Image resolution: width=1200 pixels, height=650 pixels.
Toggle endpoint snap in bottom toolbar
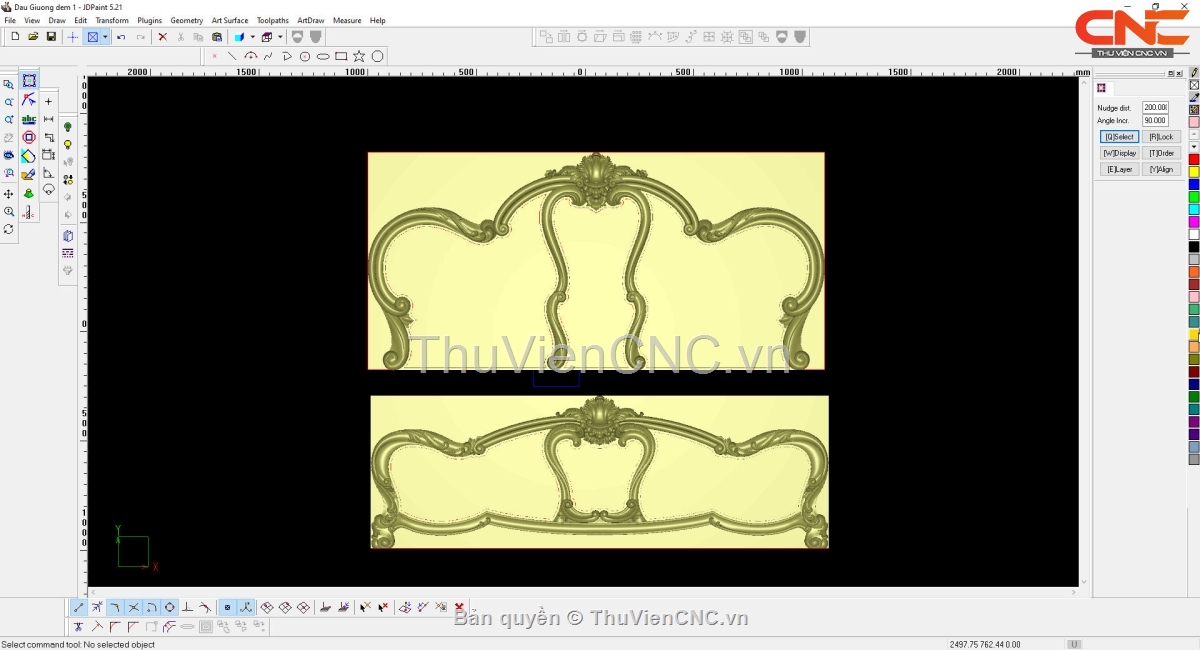(79, 607)
